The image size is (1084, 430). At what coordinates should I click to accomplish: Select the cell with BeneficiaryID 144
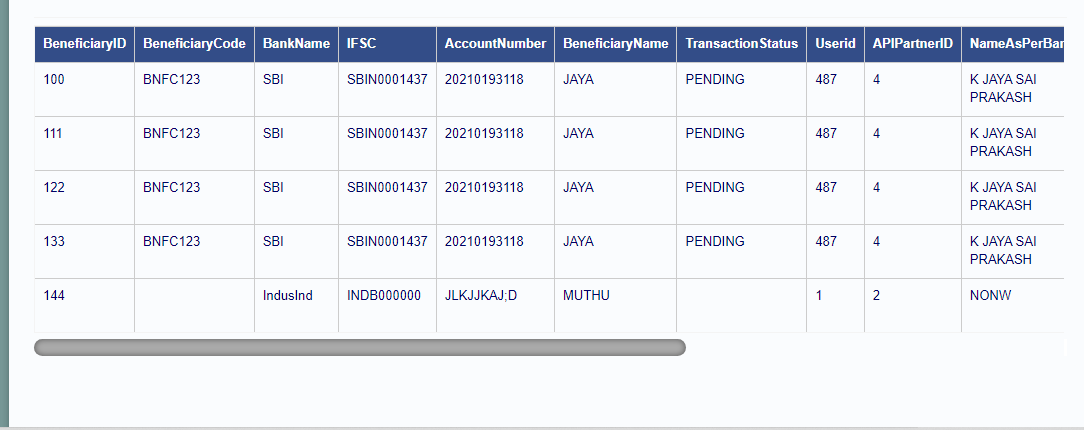[x=84, y=306]
